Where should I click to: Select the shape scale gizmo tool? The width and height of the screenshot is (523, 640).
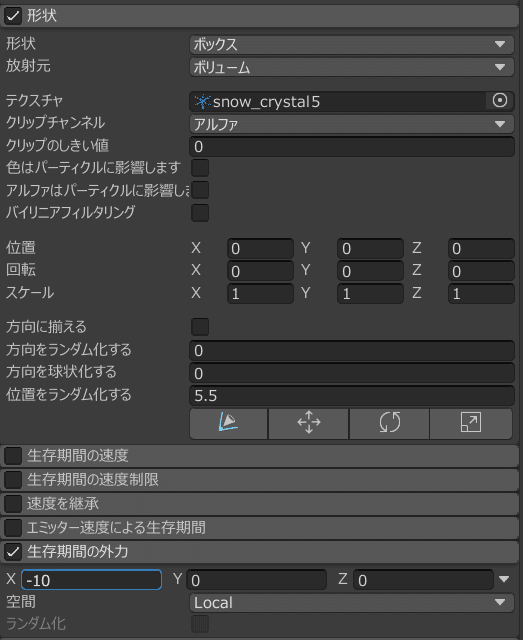pos(471,423)
